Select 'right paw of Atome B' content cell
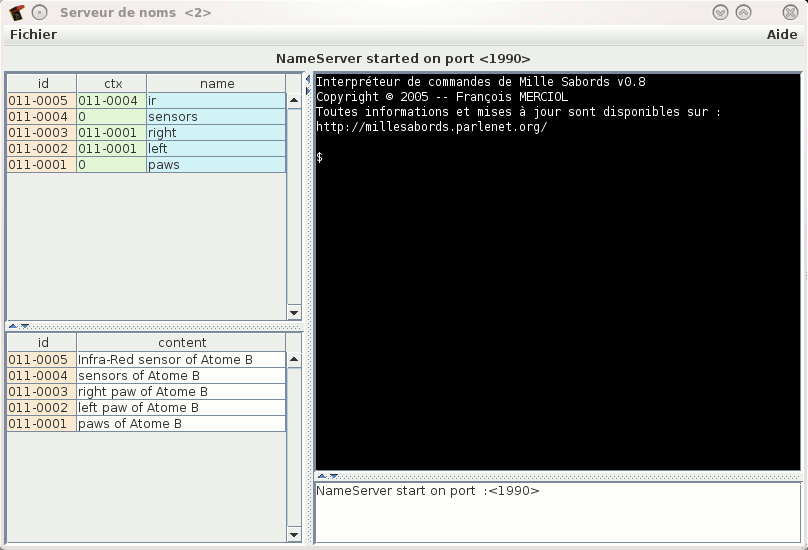 tap(181, 391)
